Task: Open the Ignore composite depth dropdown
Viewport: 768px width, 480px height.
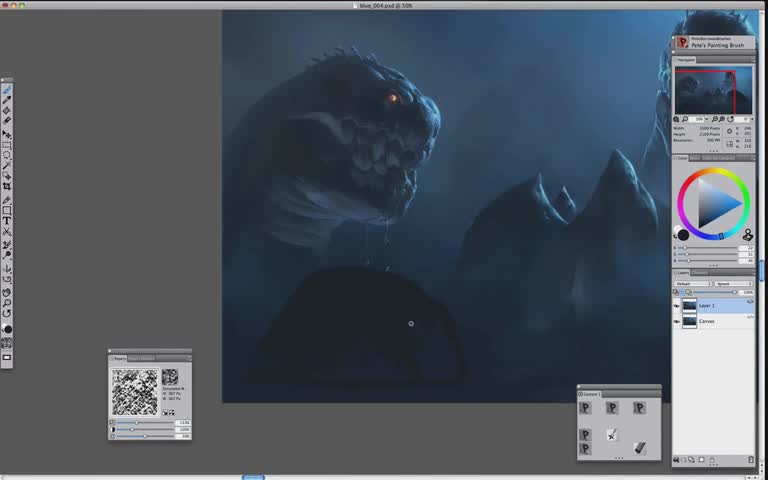Action: click(733, 284)
